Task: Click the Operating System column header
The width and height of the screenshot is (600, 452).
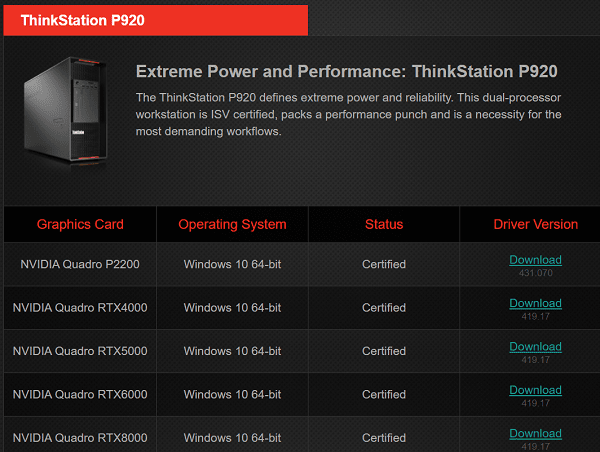Action: tap(232, 224)
